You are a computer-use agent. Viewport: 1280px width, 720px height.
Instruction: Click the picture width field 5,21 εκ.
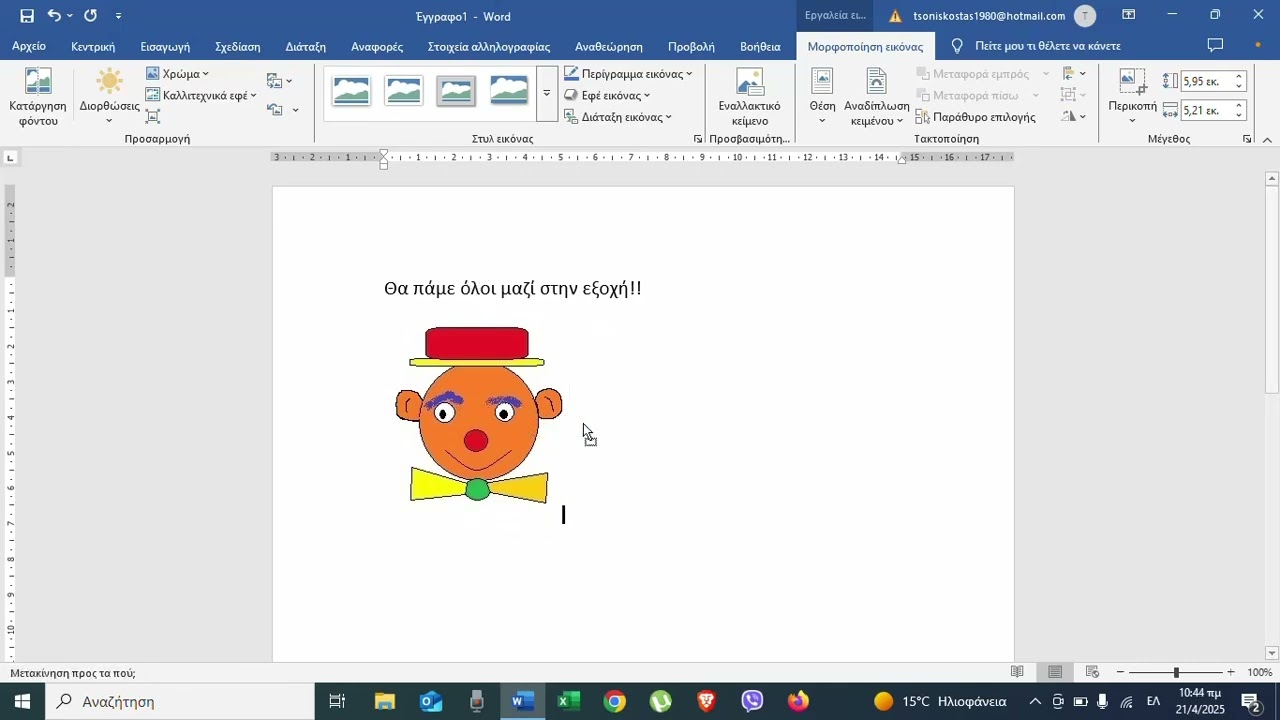point(1206,110)
